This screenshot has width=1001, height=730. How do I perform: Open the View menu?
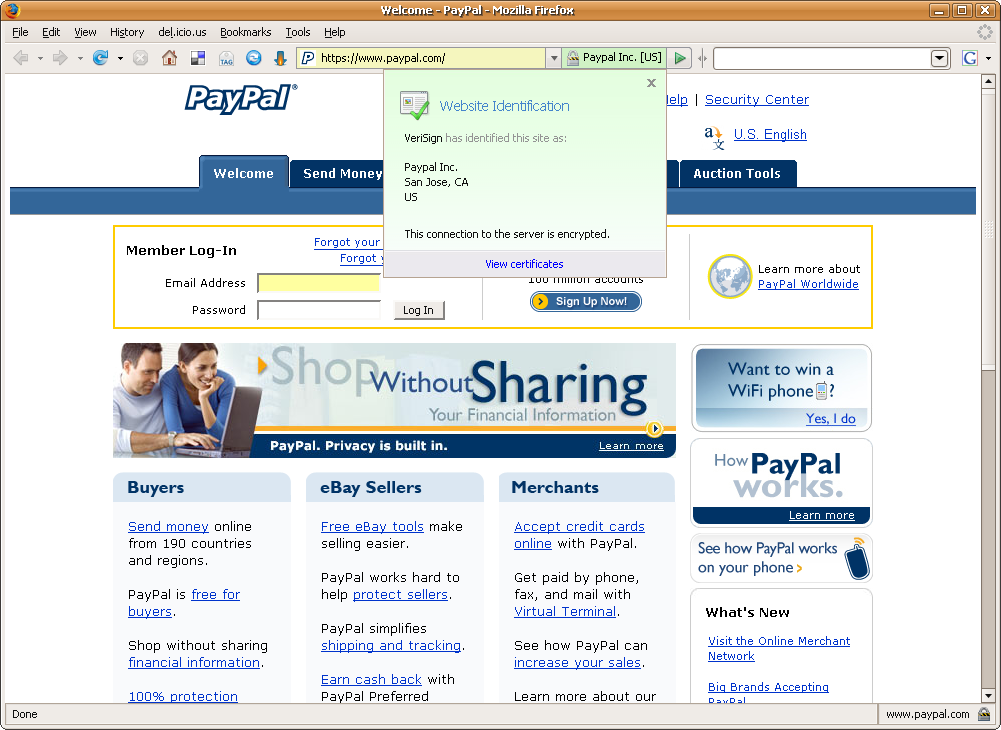[x=85, y=32]
